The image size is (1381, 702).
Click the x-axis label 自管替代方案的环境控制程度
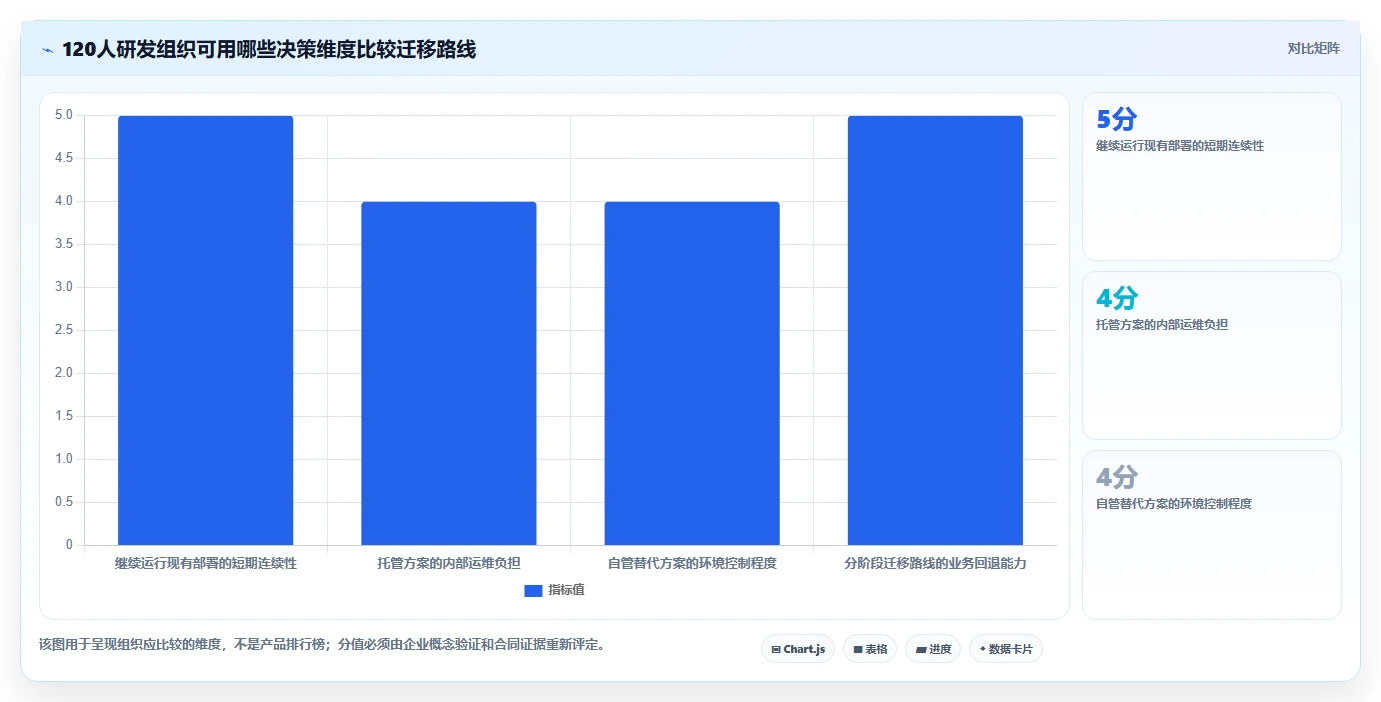click(x=692, y=563)
